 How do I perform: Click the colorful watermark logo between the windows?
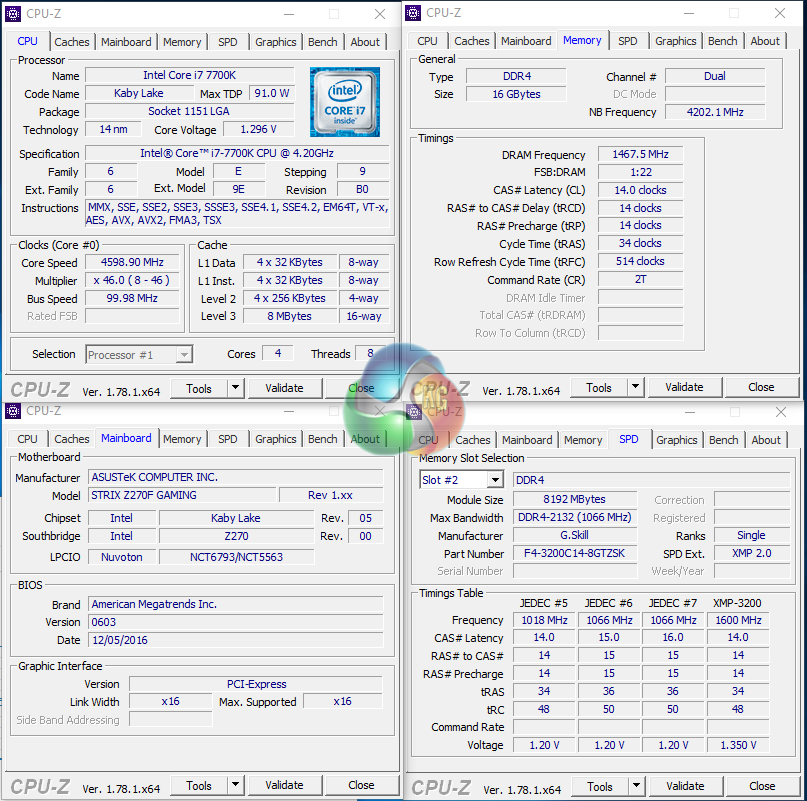coord(403,400)
